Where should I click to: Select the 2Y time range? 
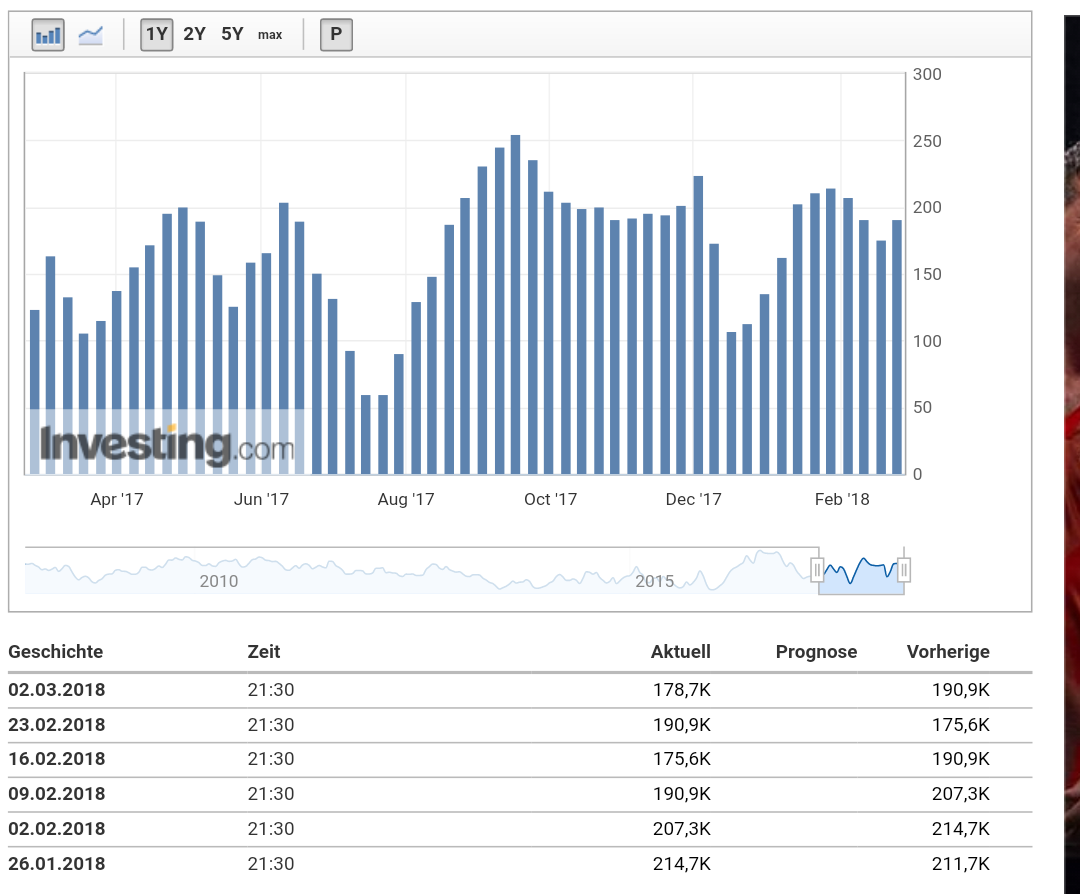[x=194, y=34]
